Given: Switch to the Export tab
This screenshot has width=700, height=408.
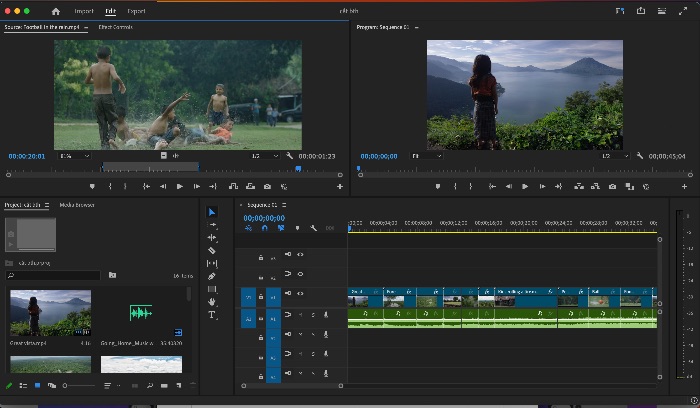Looking at the screenshot, I should 136,11.
